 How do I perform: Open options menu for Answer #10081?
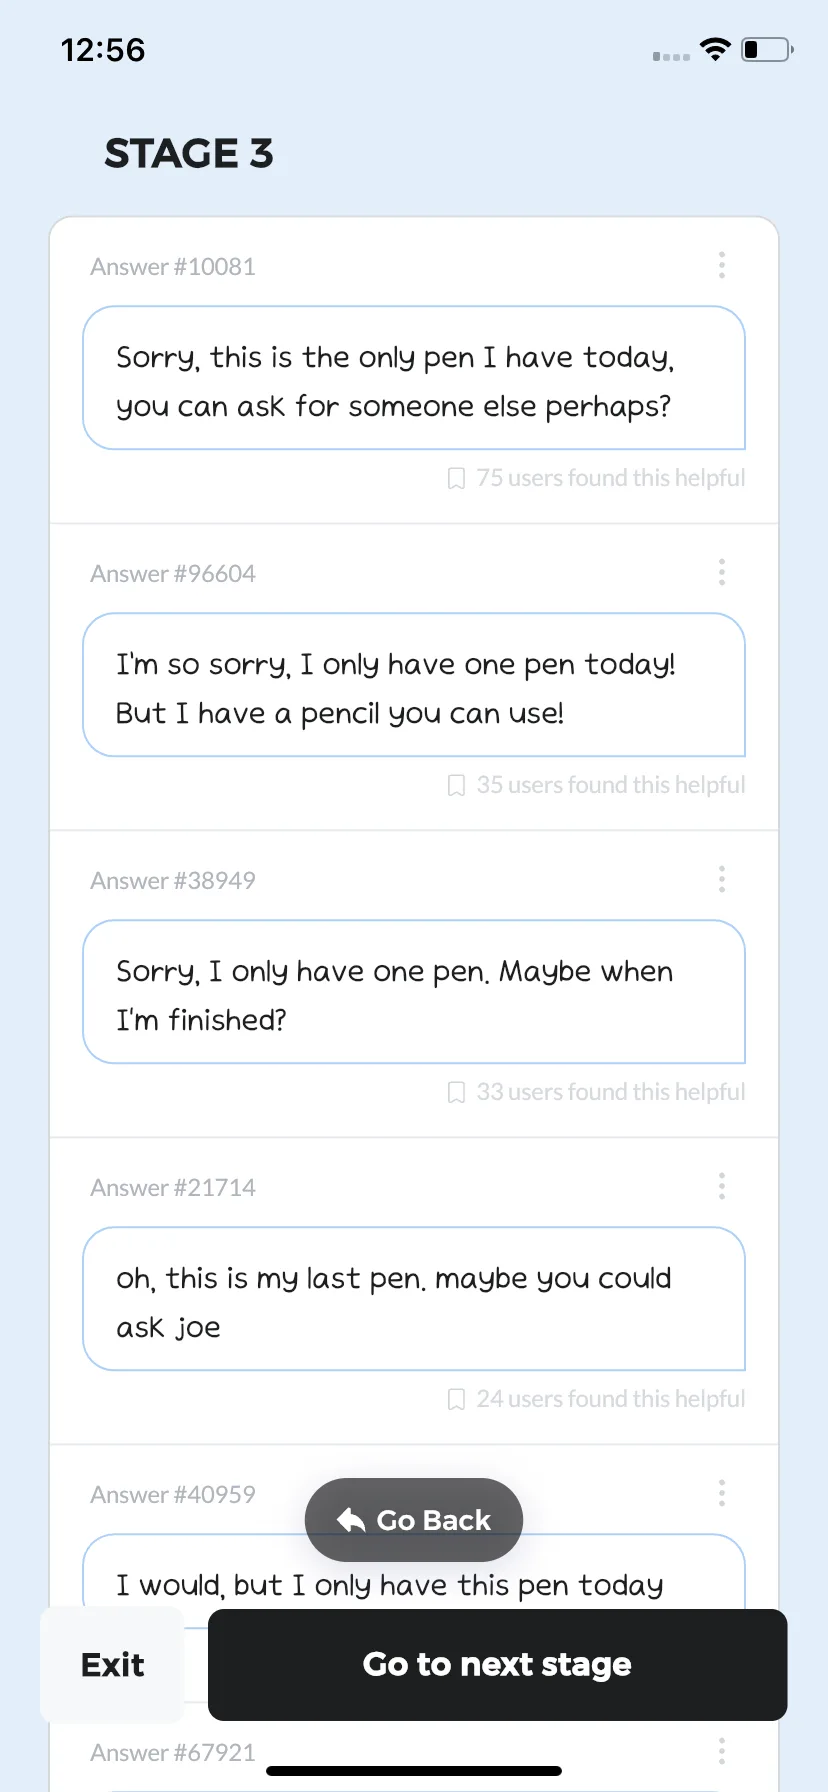(721, 265)
